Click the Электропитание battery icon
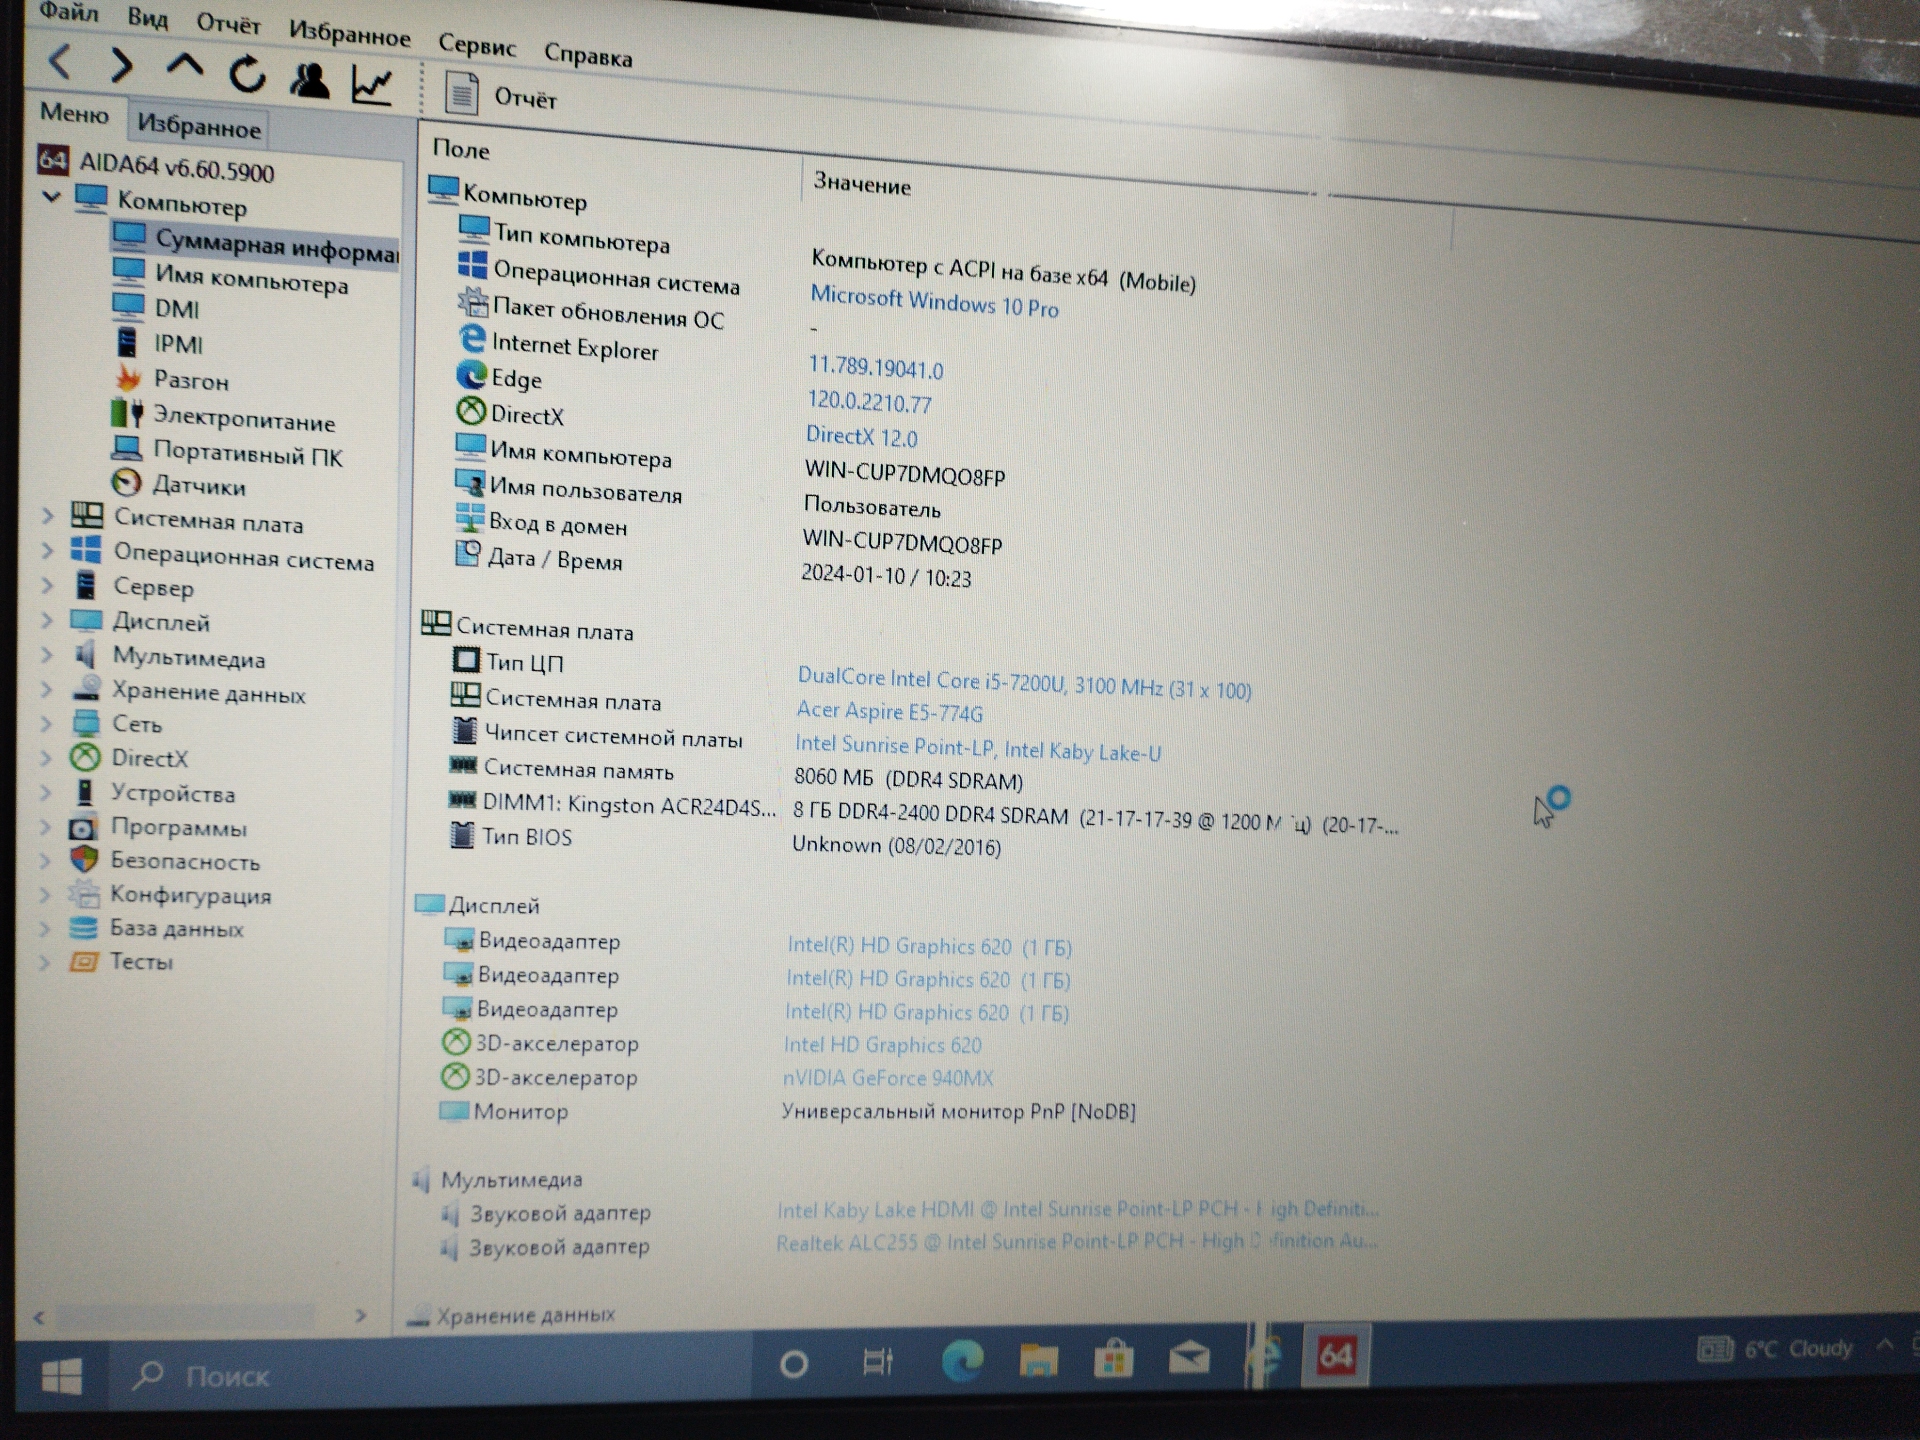This screenshot has height=1440, width=1920. pyautogui.click(x=127, y=413)
